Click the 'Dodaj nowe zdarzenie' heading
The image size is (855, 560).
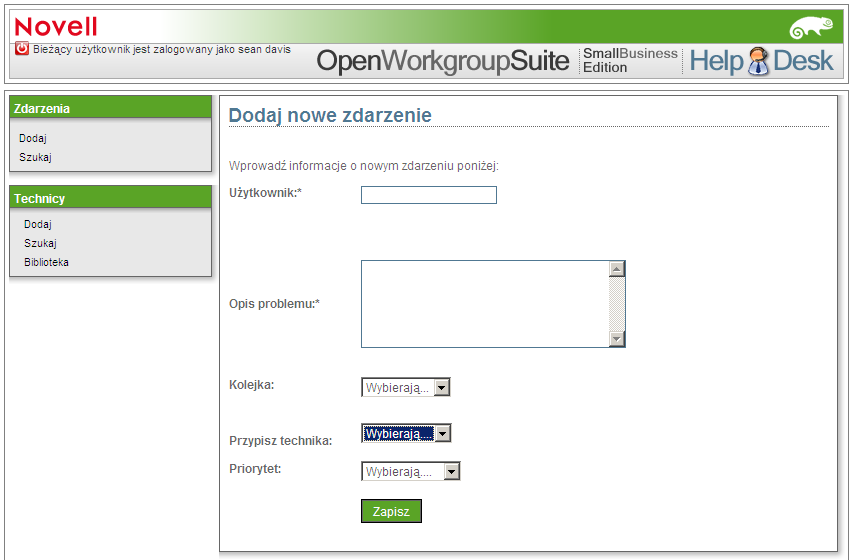330,116
